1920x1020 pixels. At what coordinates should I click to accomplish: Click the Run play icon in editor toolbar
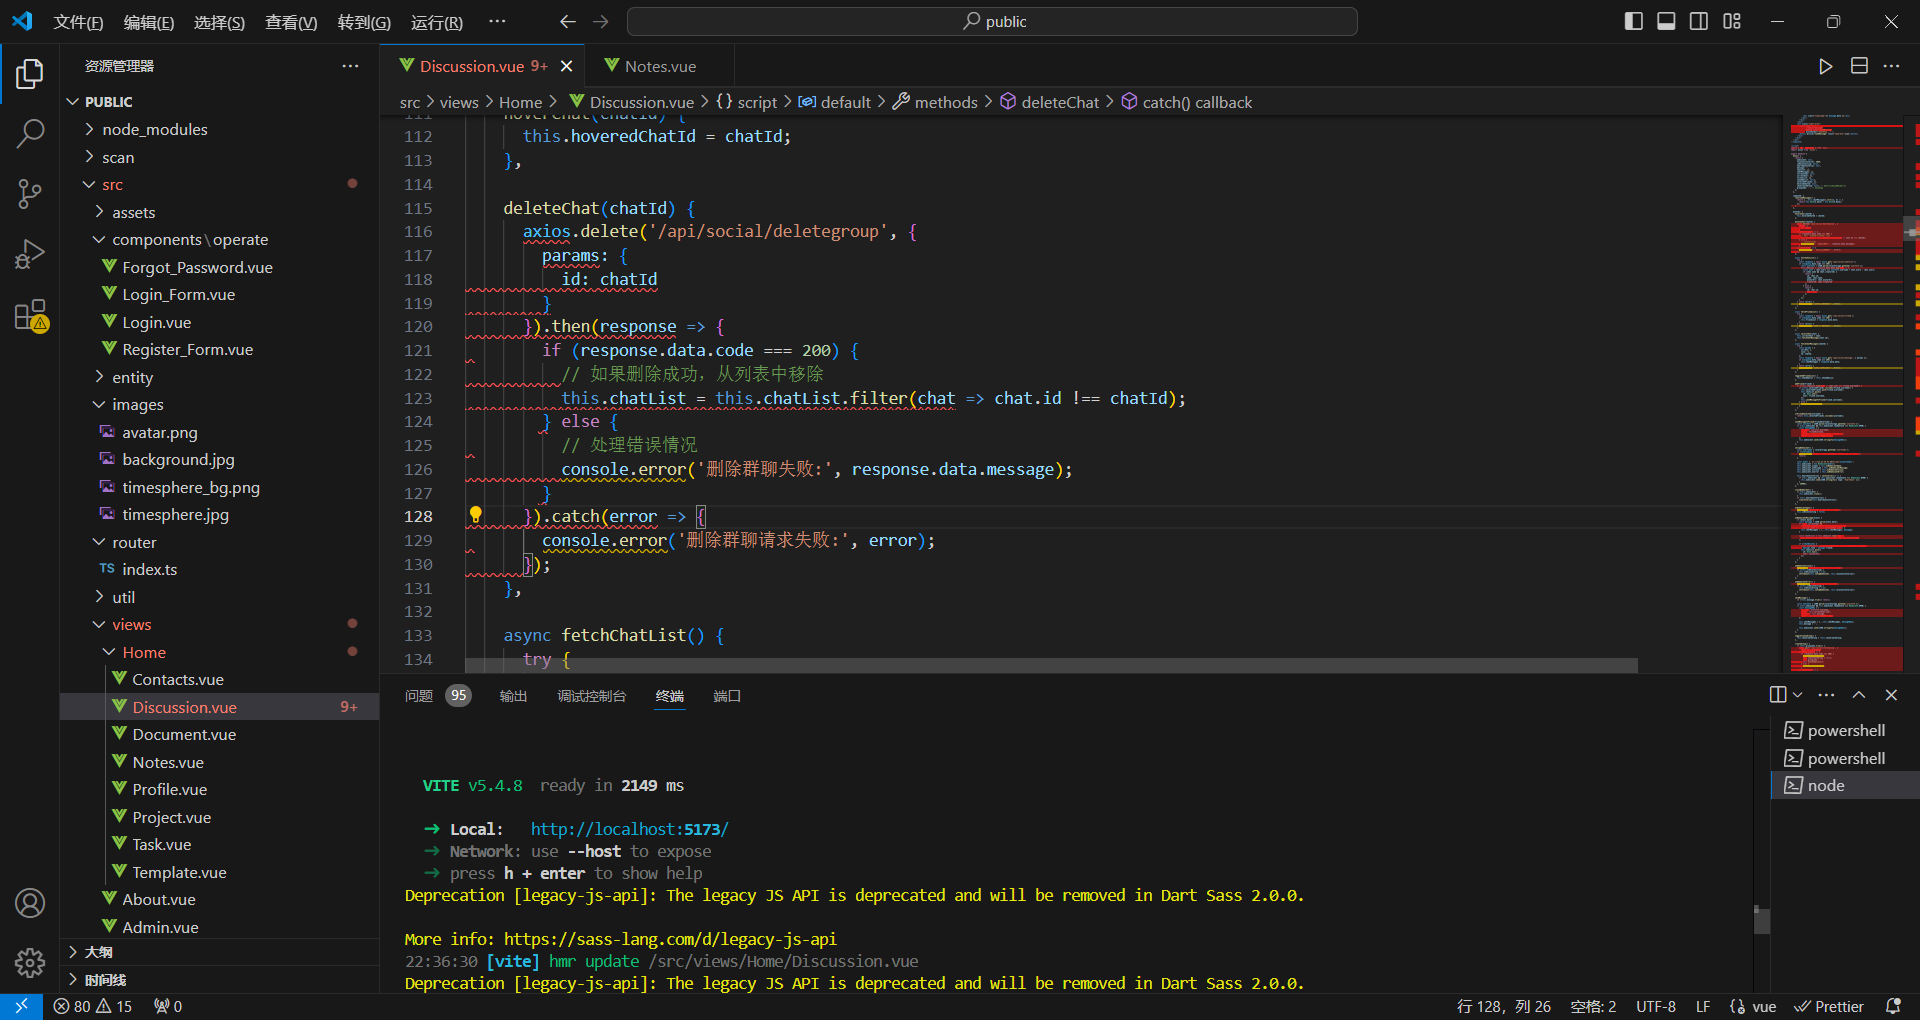(1825, 66)
